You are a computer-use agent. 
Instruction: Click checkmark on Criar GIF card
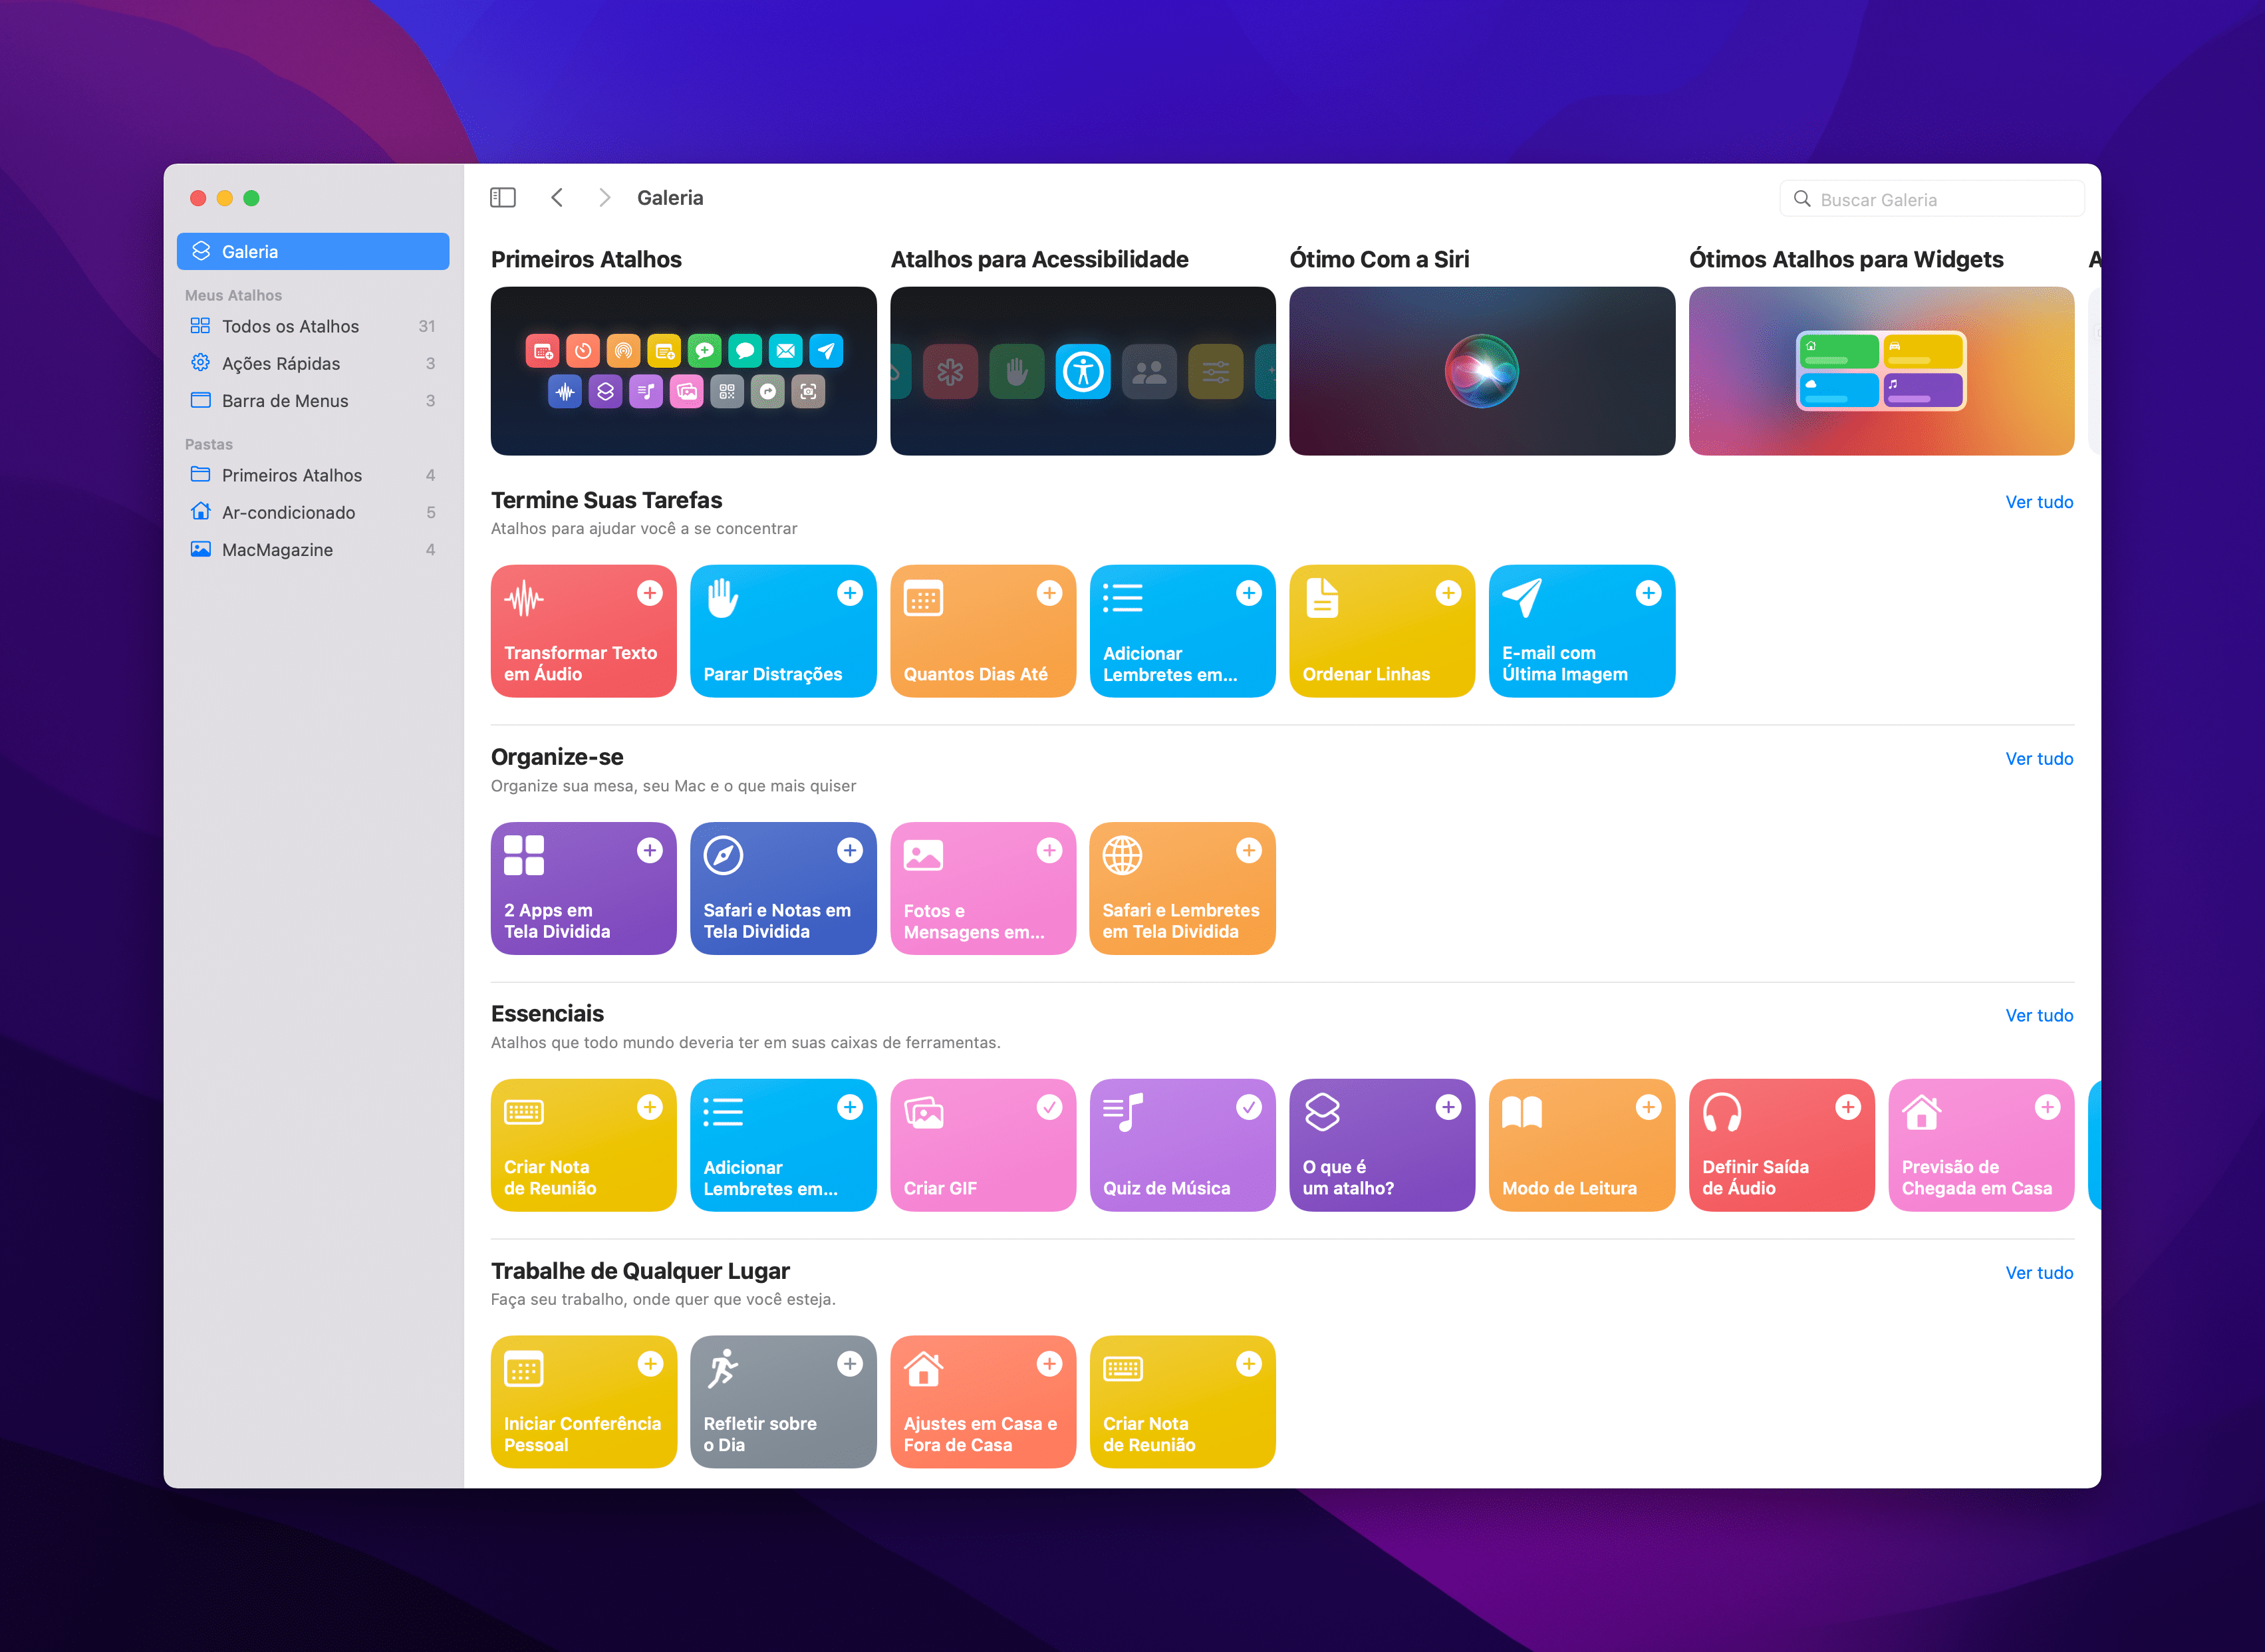pos(1049,1107)
